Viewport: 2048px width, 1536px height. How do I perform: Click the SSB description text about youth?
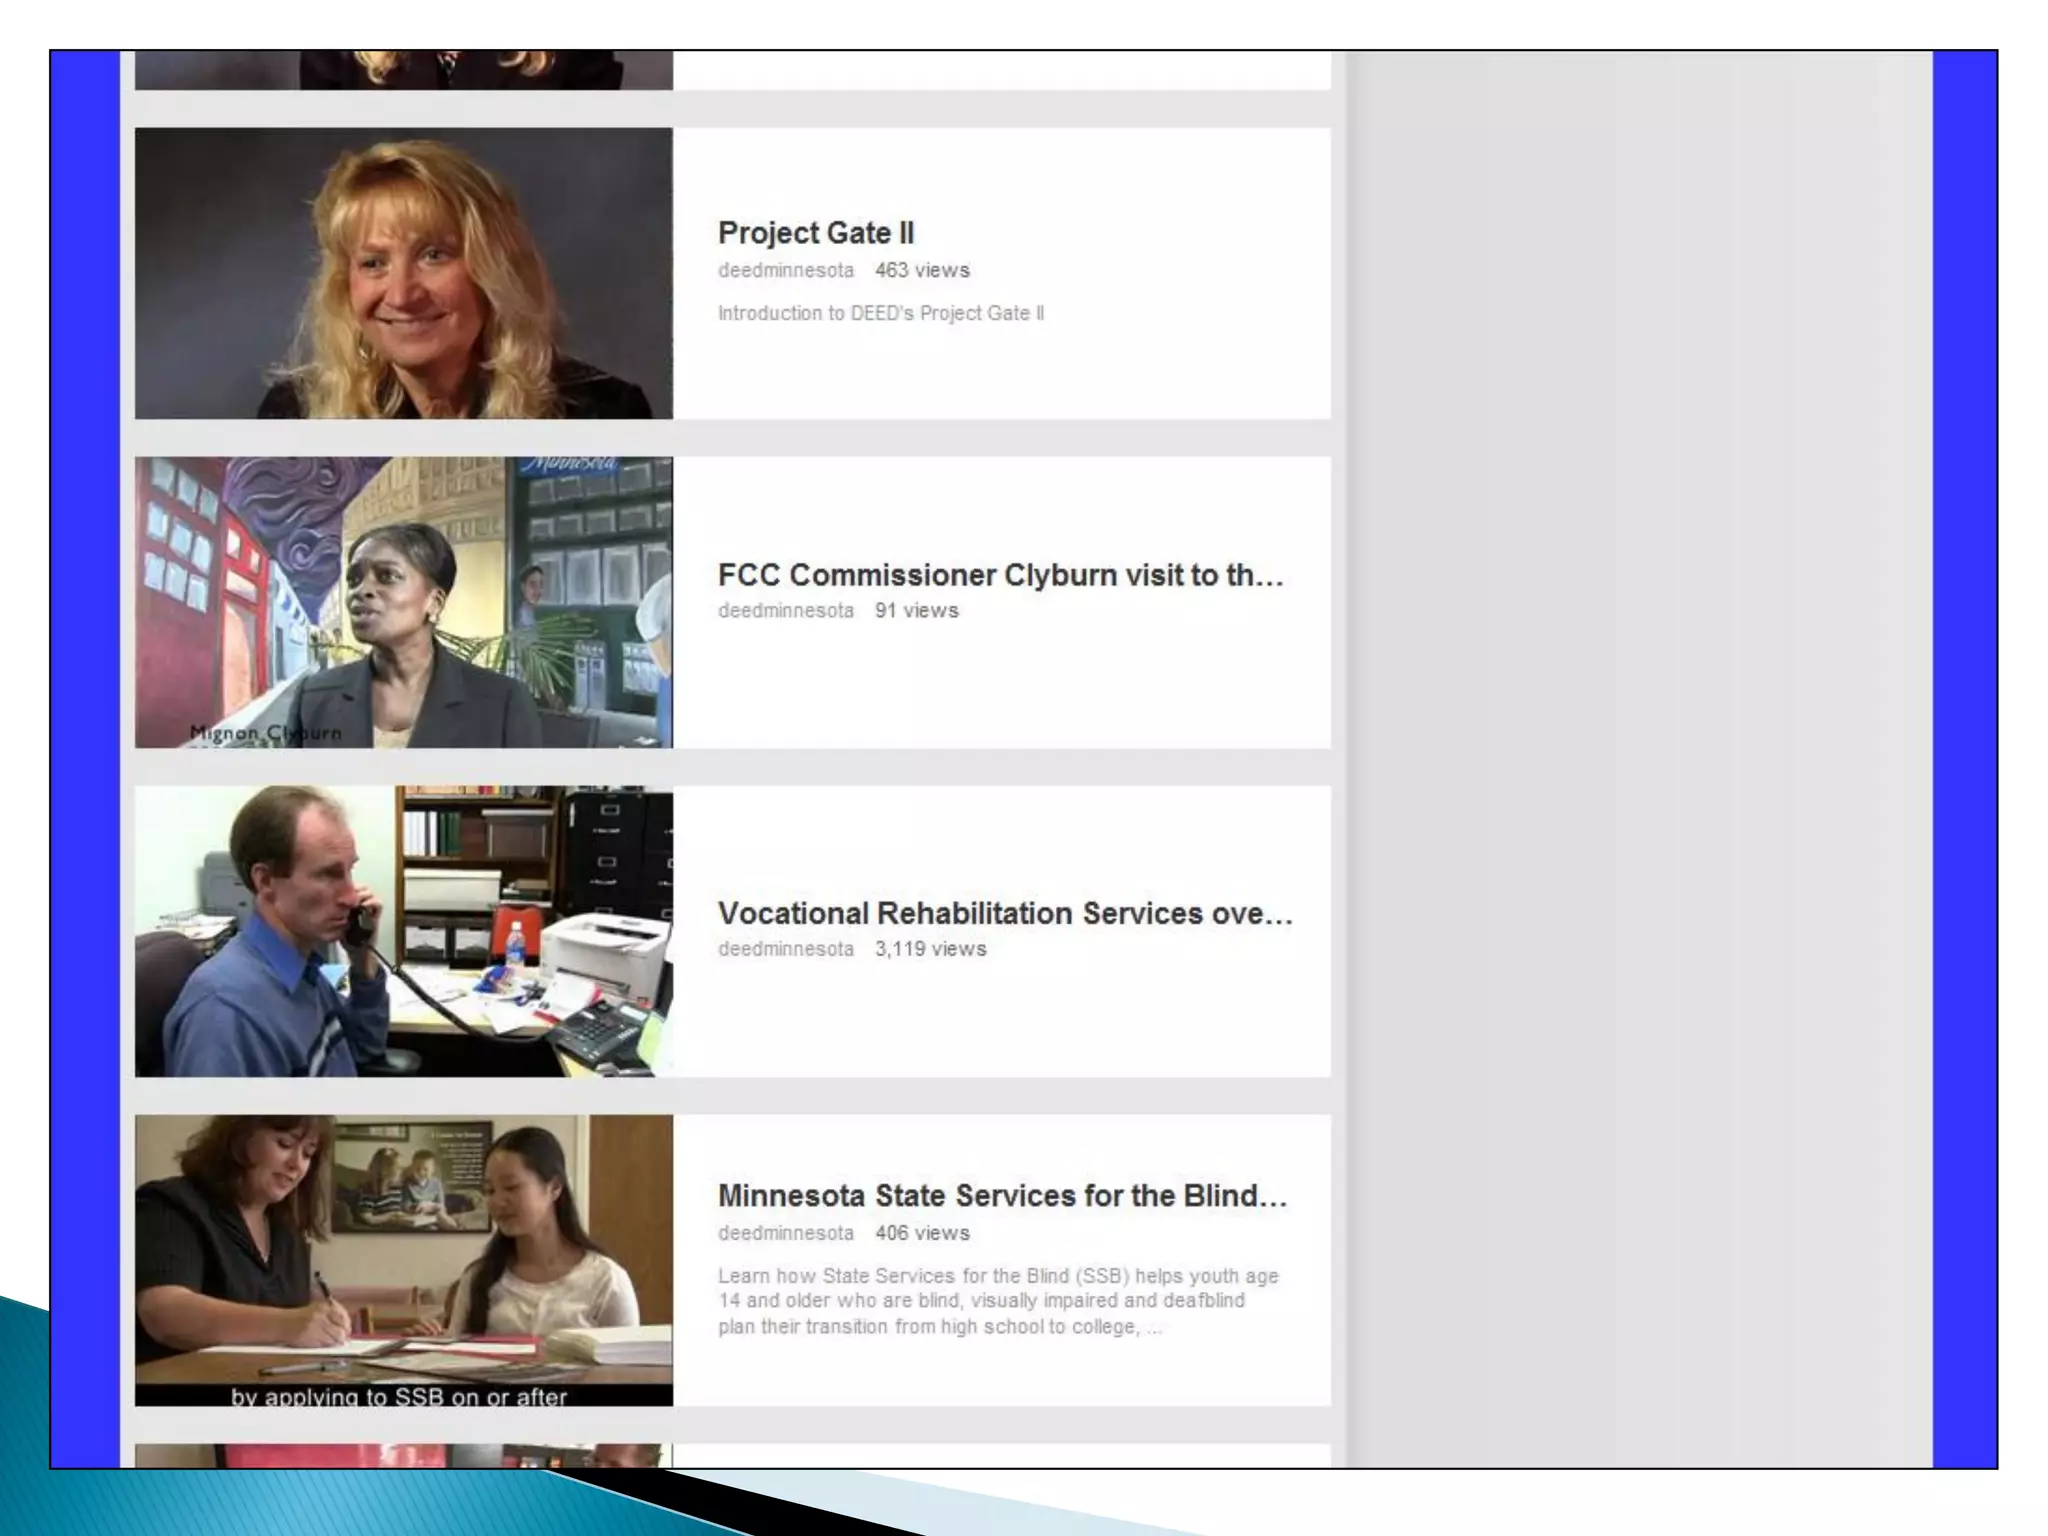coord(997,1301)
